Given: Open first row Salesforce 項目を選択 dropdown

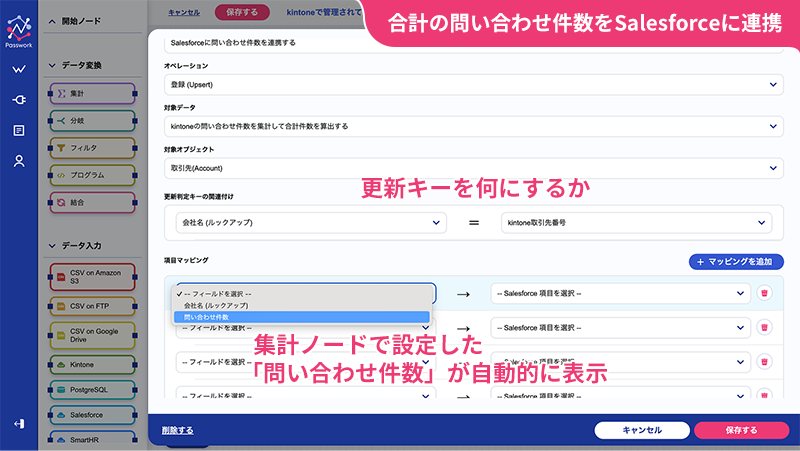Looking at the screenshot, I should [x=620, y=293].
